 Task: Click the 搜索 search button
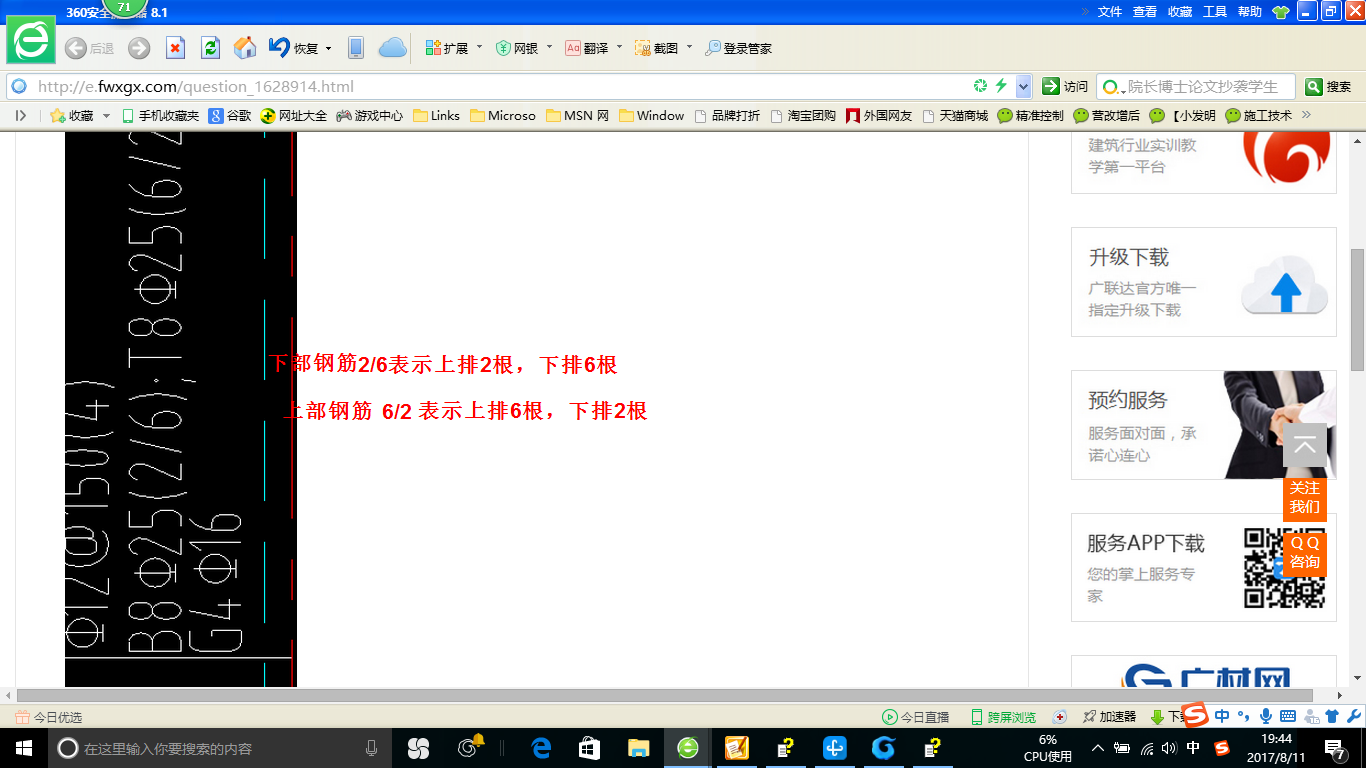(1329, 86)
